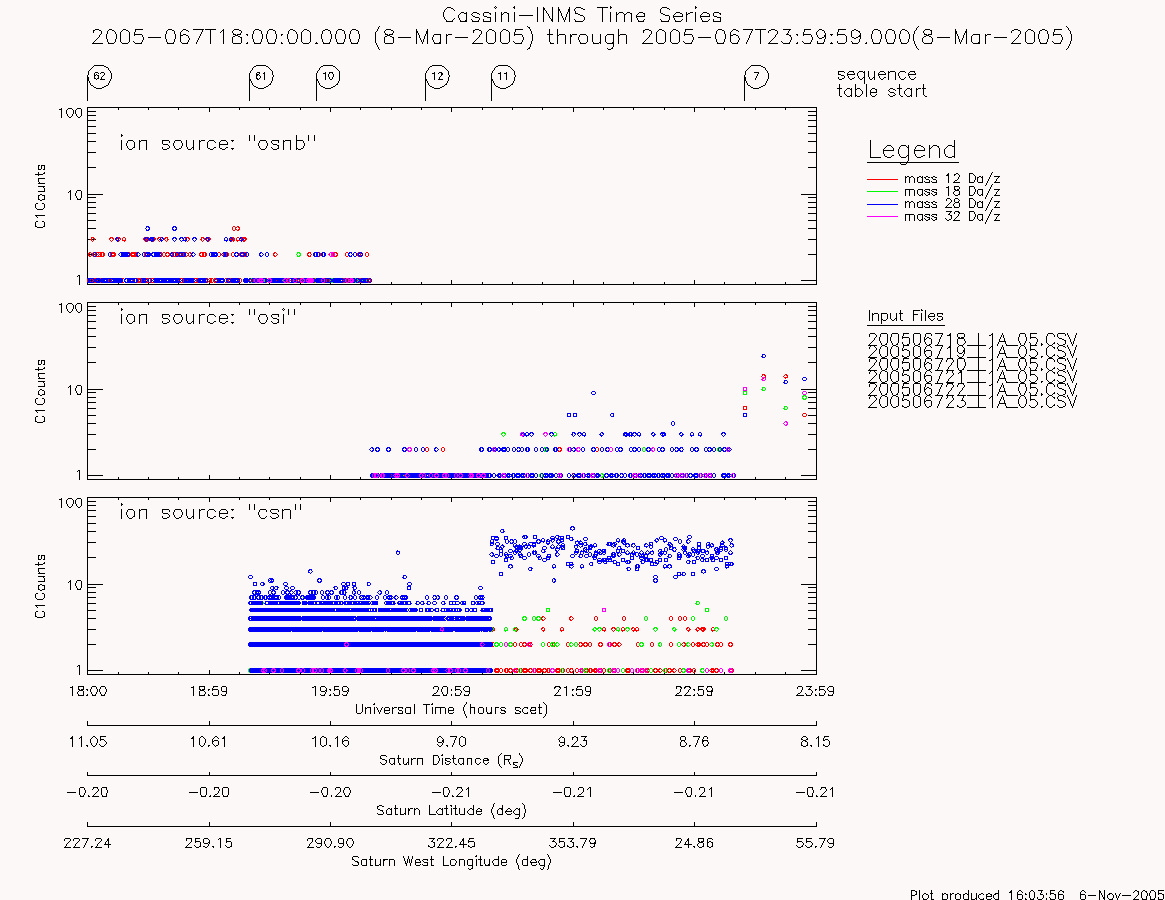Image resolution: width=1165 pixels, height=900 pixels.
Task: Click sequence table marker 62
Action: click(100, 77)
